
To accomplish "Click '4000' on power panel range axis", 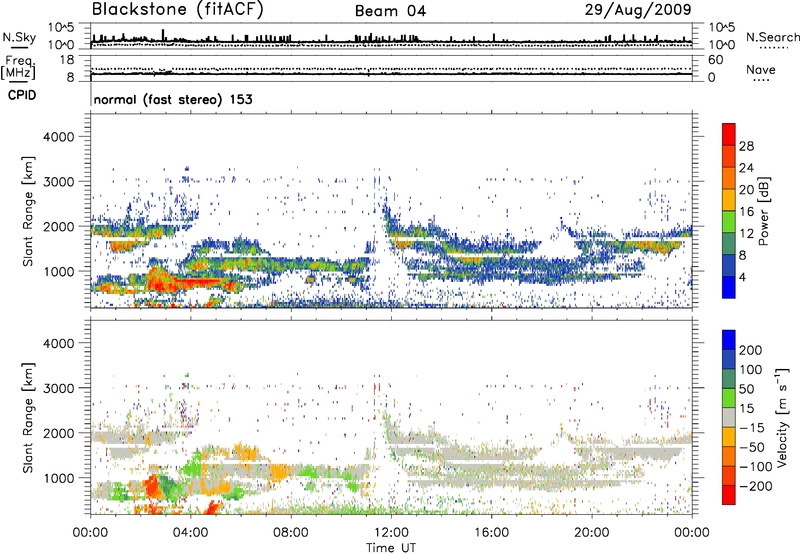I will 58,137.
